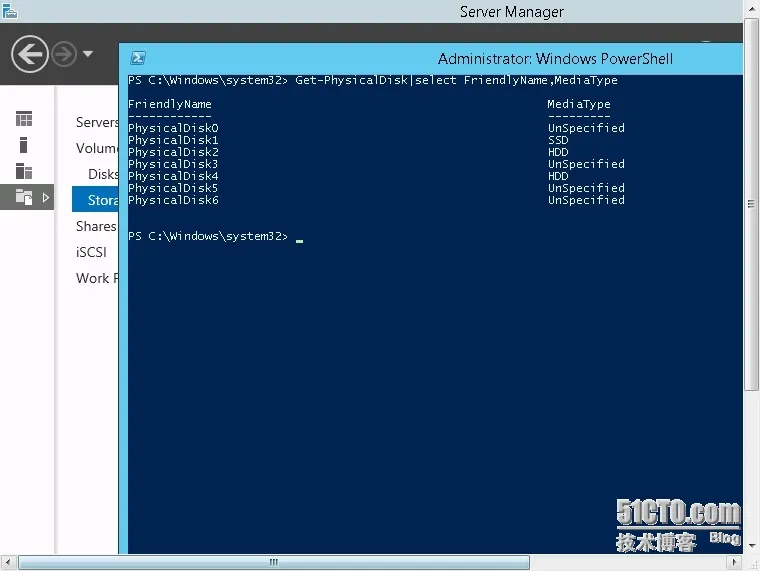Image resolution: width=760 pixels, height=571 pixels.
Task: Open the iSCSI menu item
Action: click(91, 252)
